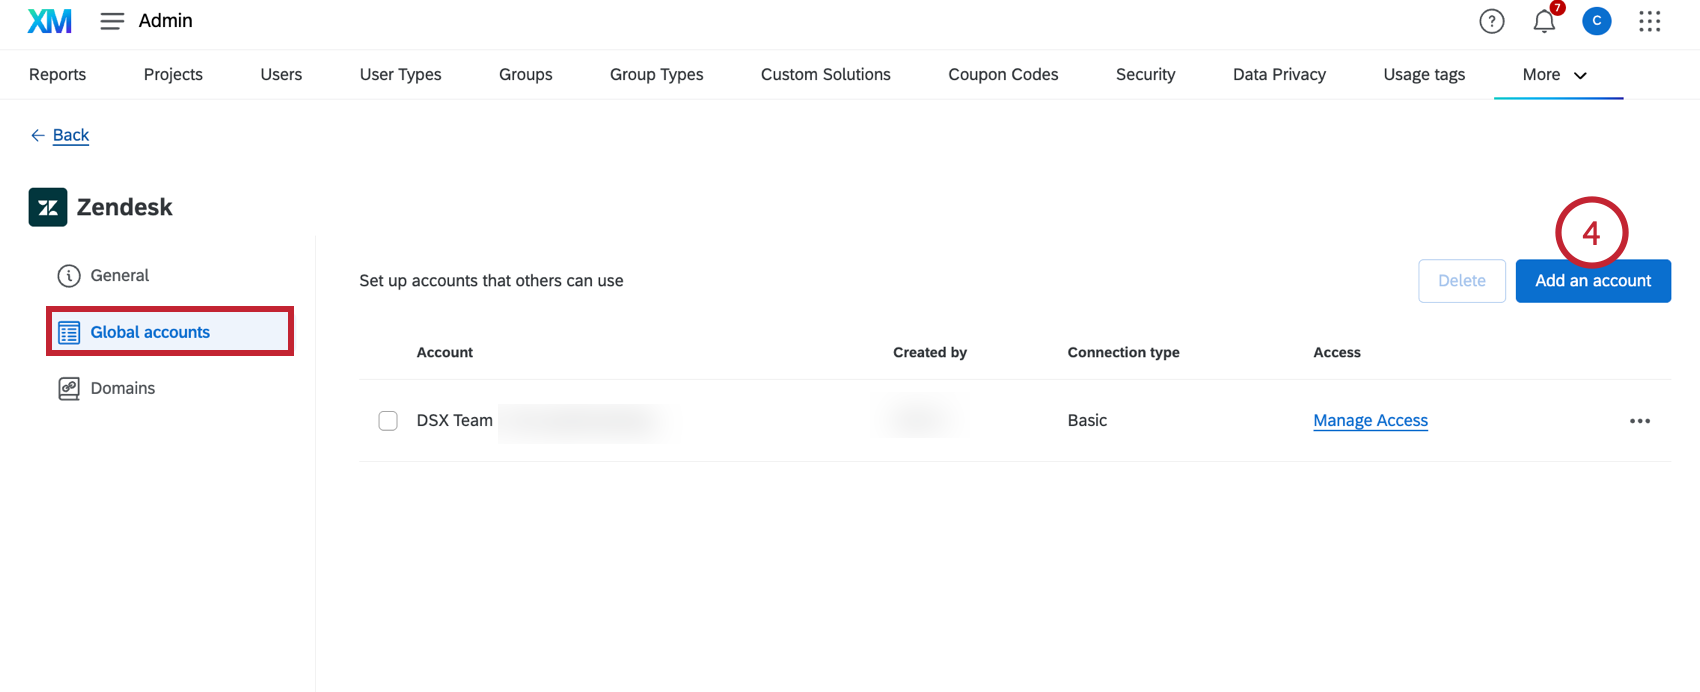Select General in the sidebar

click(x=119, y=276)
